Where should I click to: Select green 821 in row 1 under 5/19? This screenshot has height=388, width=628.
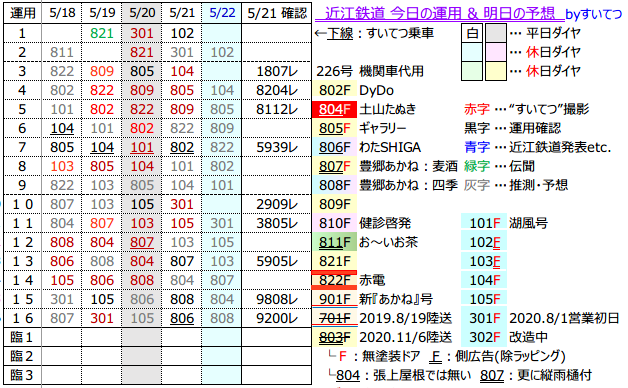tap(102, 33)
